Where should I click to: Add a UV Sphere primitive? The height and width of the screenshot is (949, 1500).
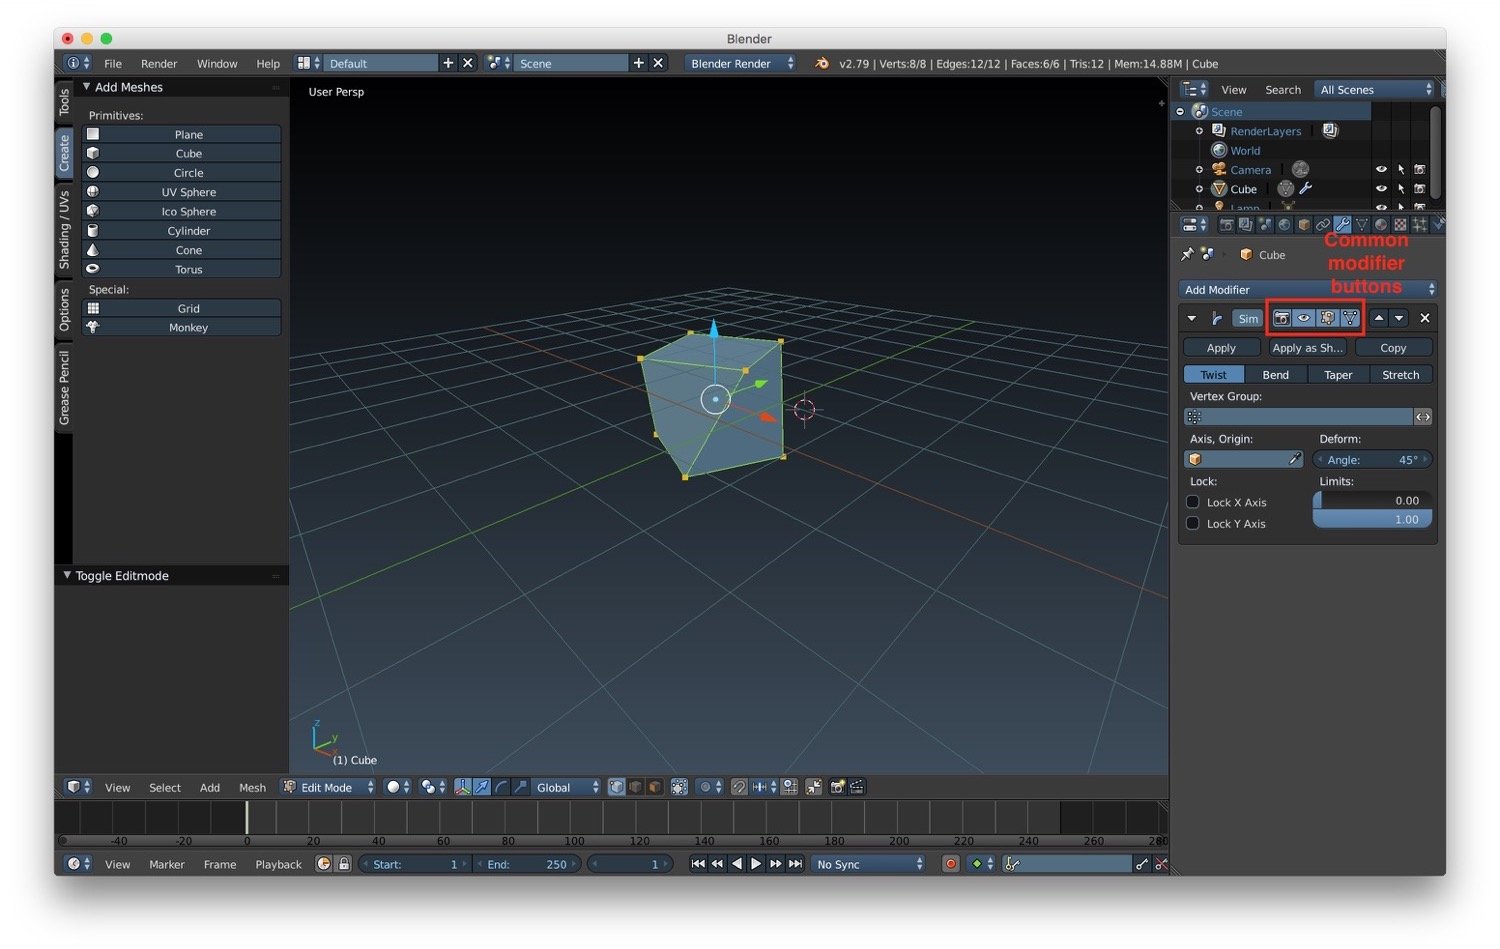181,192
